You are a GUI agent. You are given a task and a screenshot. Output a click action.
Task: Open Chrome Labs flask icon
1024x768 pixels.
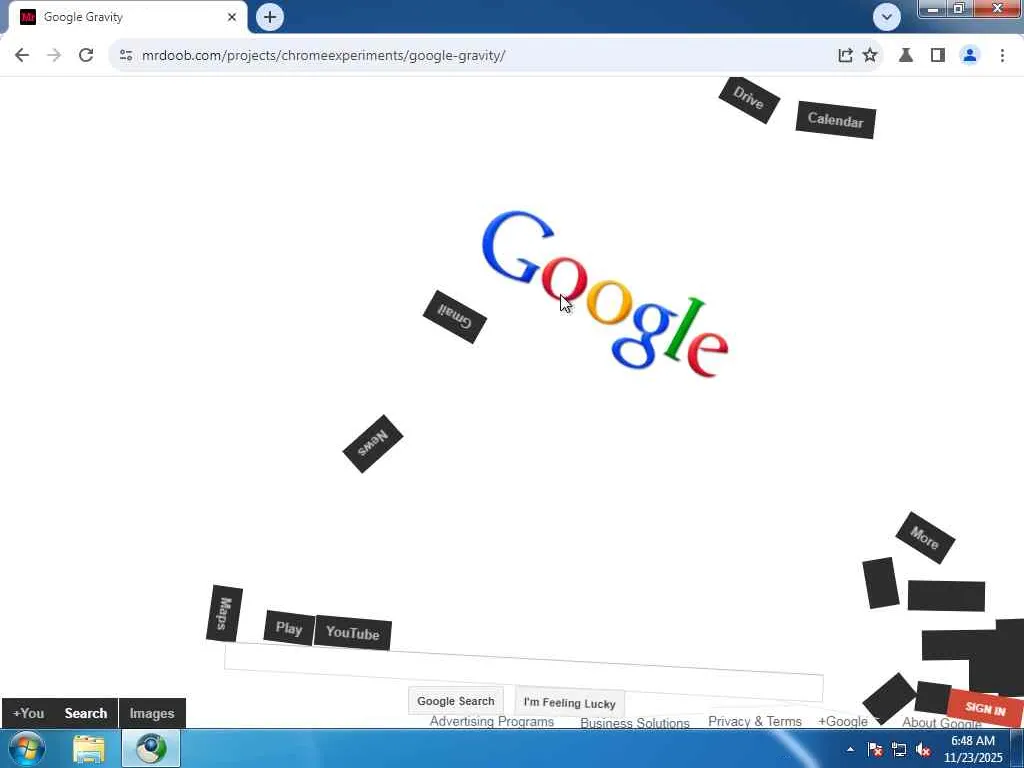(x=906, y=56)
